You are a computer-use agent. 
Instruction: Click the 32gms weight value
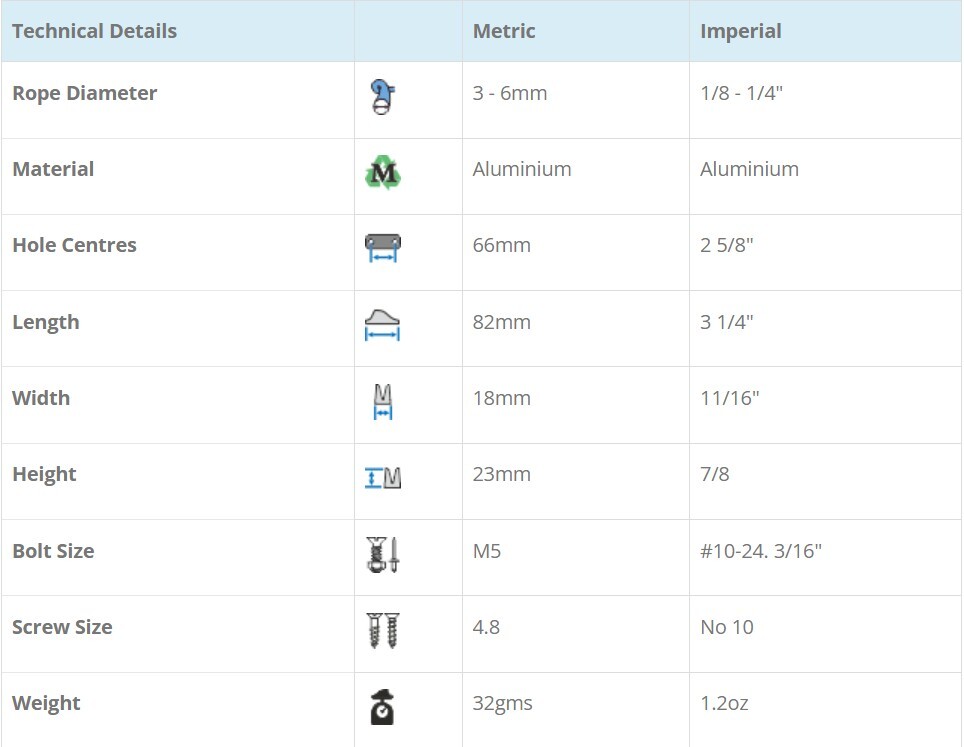(502, 703)
